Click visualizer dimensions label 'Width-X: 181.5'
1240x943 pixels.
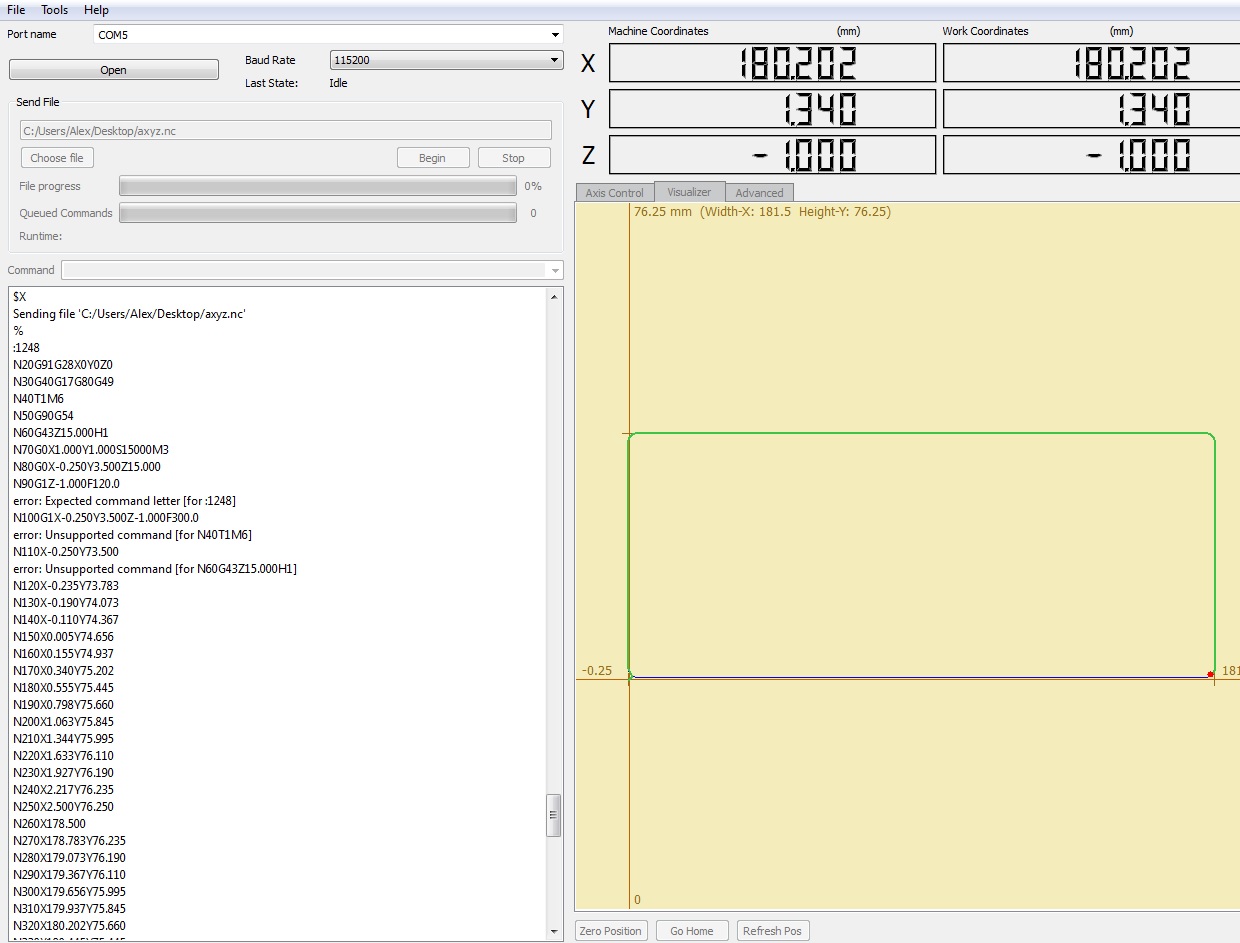747,212
